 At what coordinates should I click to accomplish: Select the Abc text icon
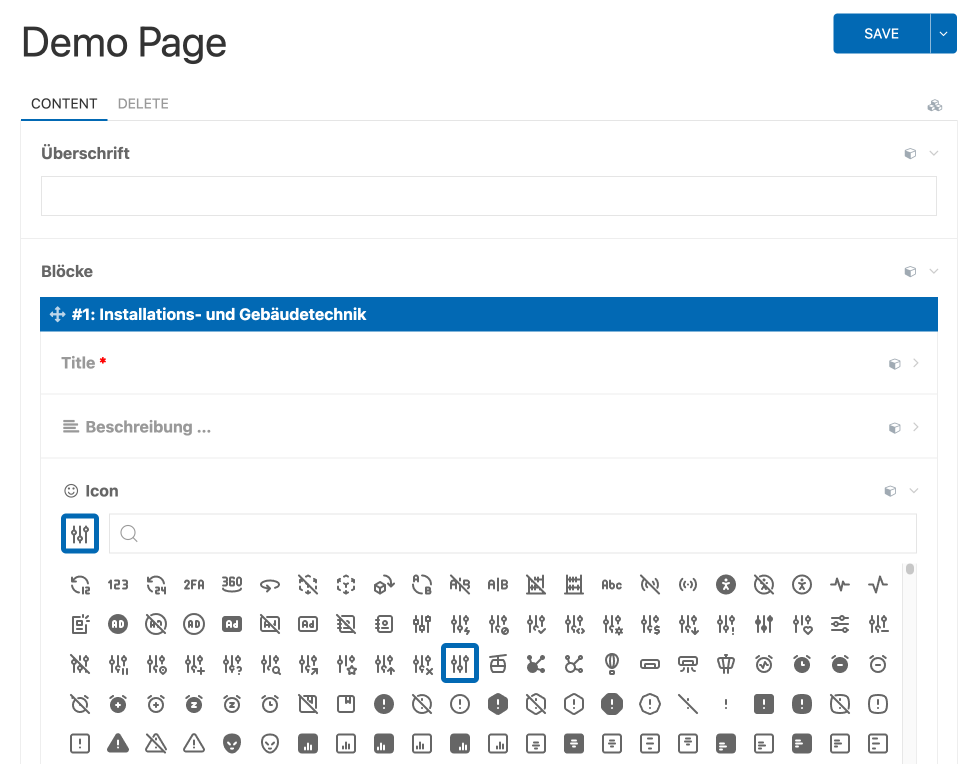click(612, 585)
